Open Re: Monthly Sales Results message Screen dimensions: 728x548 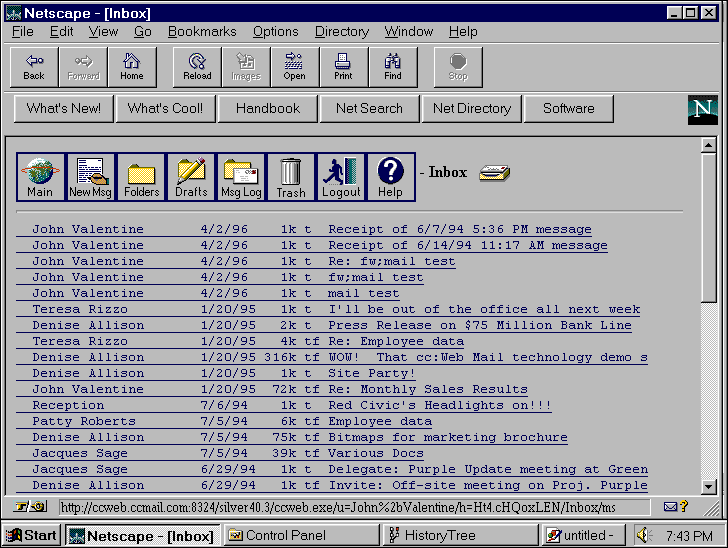[272, 389]
